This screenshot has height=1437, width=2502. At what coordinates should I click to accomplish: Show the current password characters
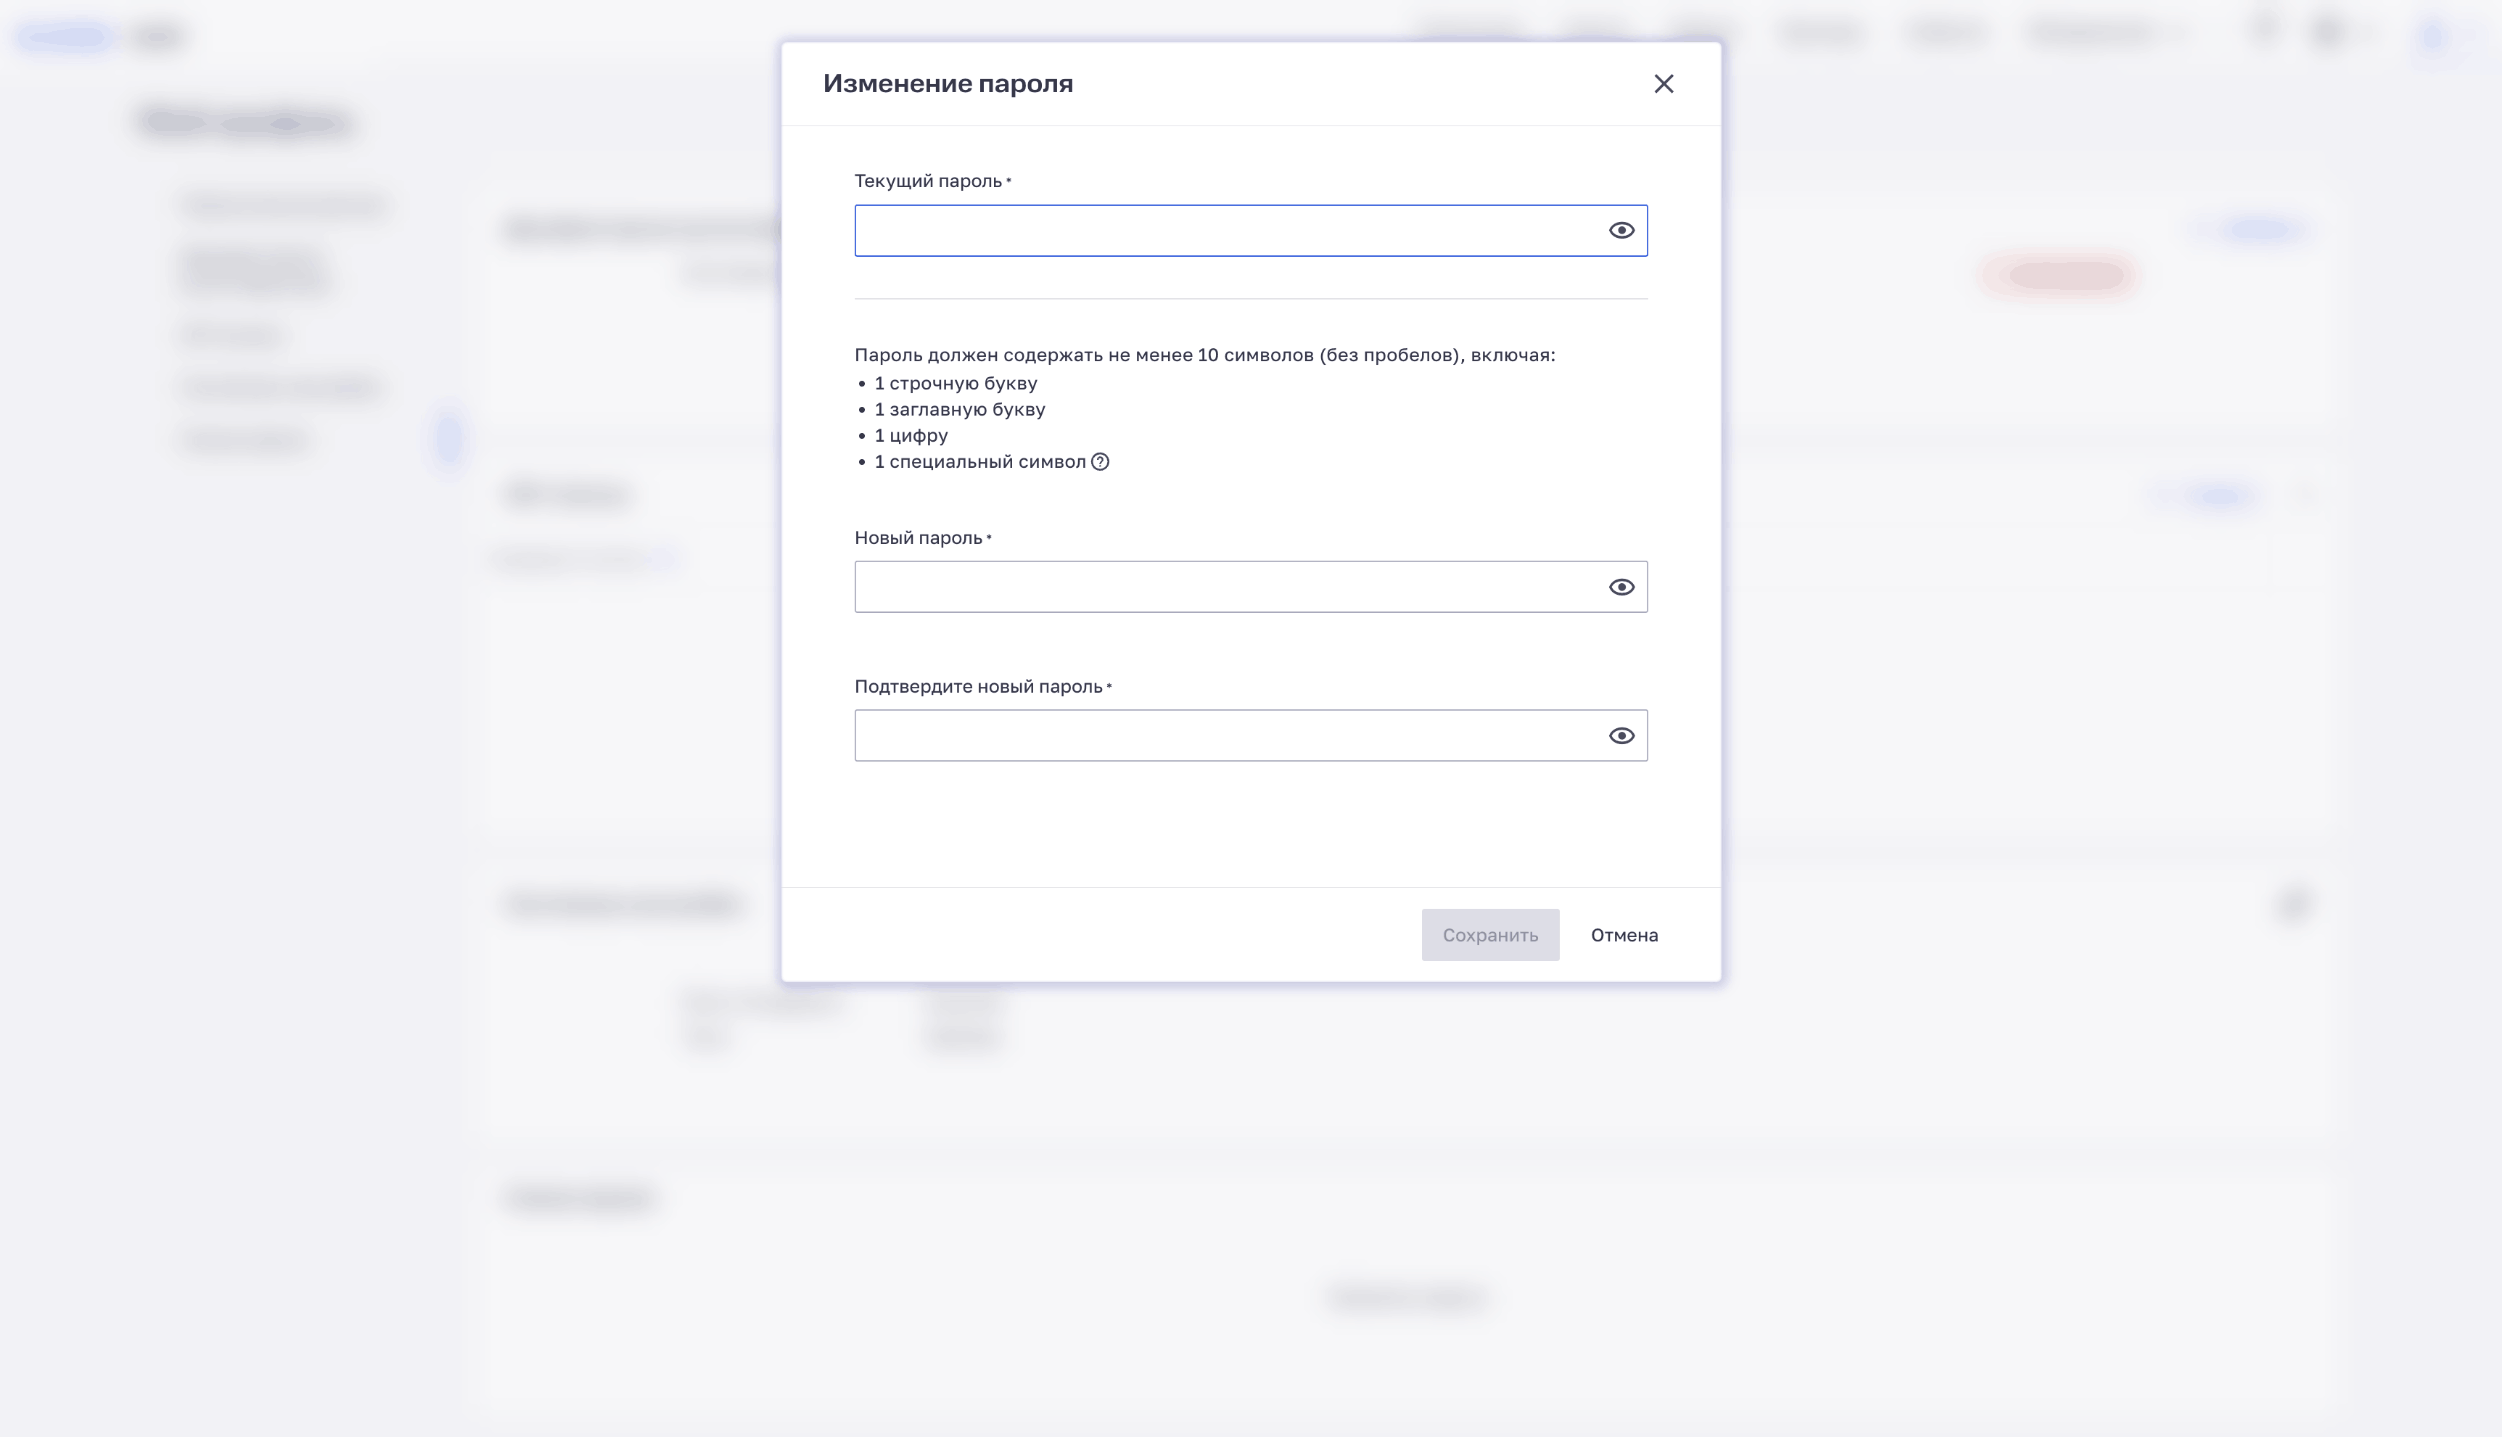click(x=1621, y=231)
